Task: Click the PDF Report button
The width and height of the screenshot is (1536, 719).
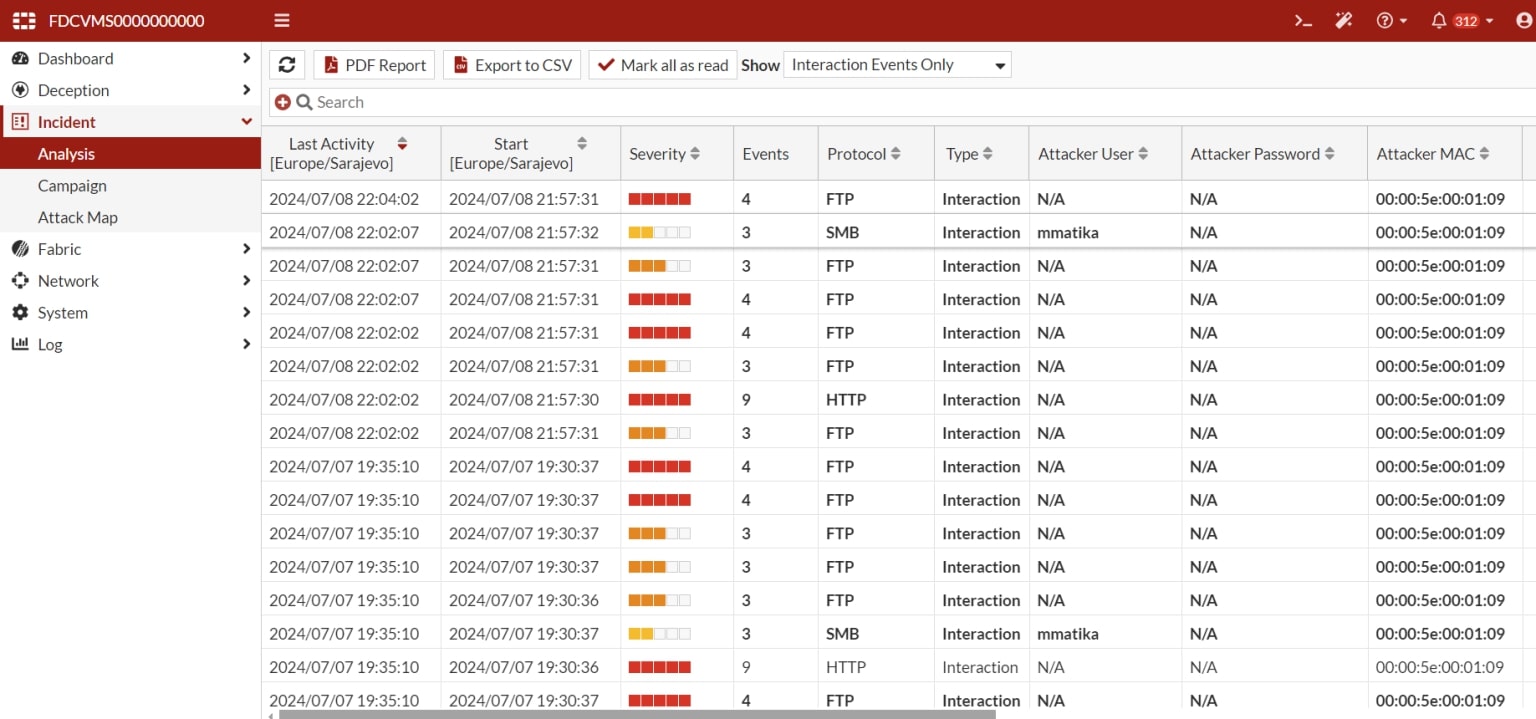Action: pos(374,65)
